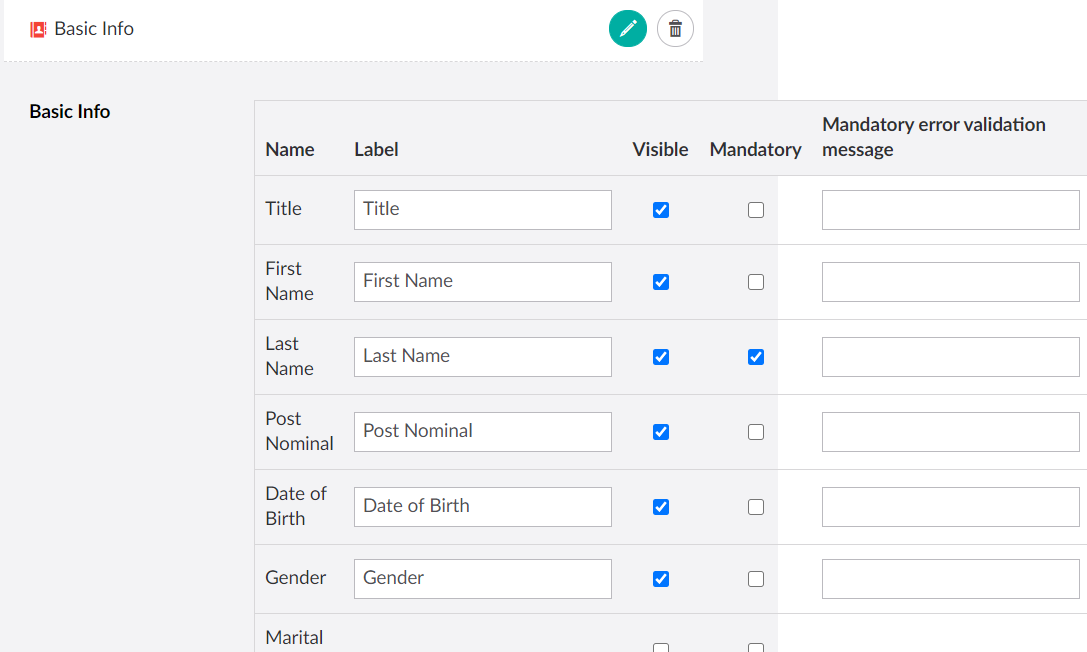1087x652 pixels.
Task: Uncheck Visible for the Title field
Action: [661, 209]
